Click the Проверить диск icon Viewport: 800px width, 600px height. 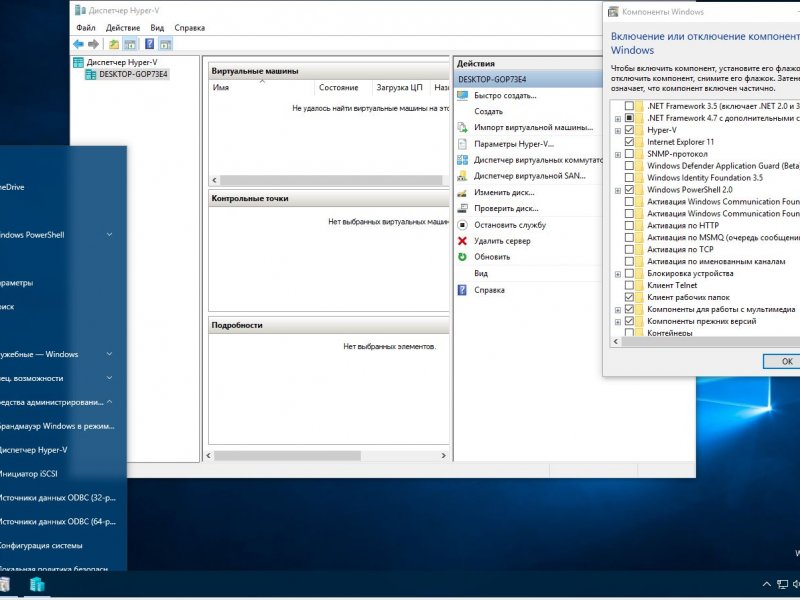tap(462, 209)
